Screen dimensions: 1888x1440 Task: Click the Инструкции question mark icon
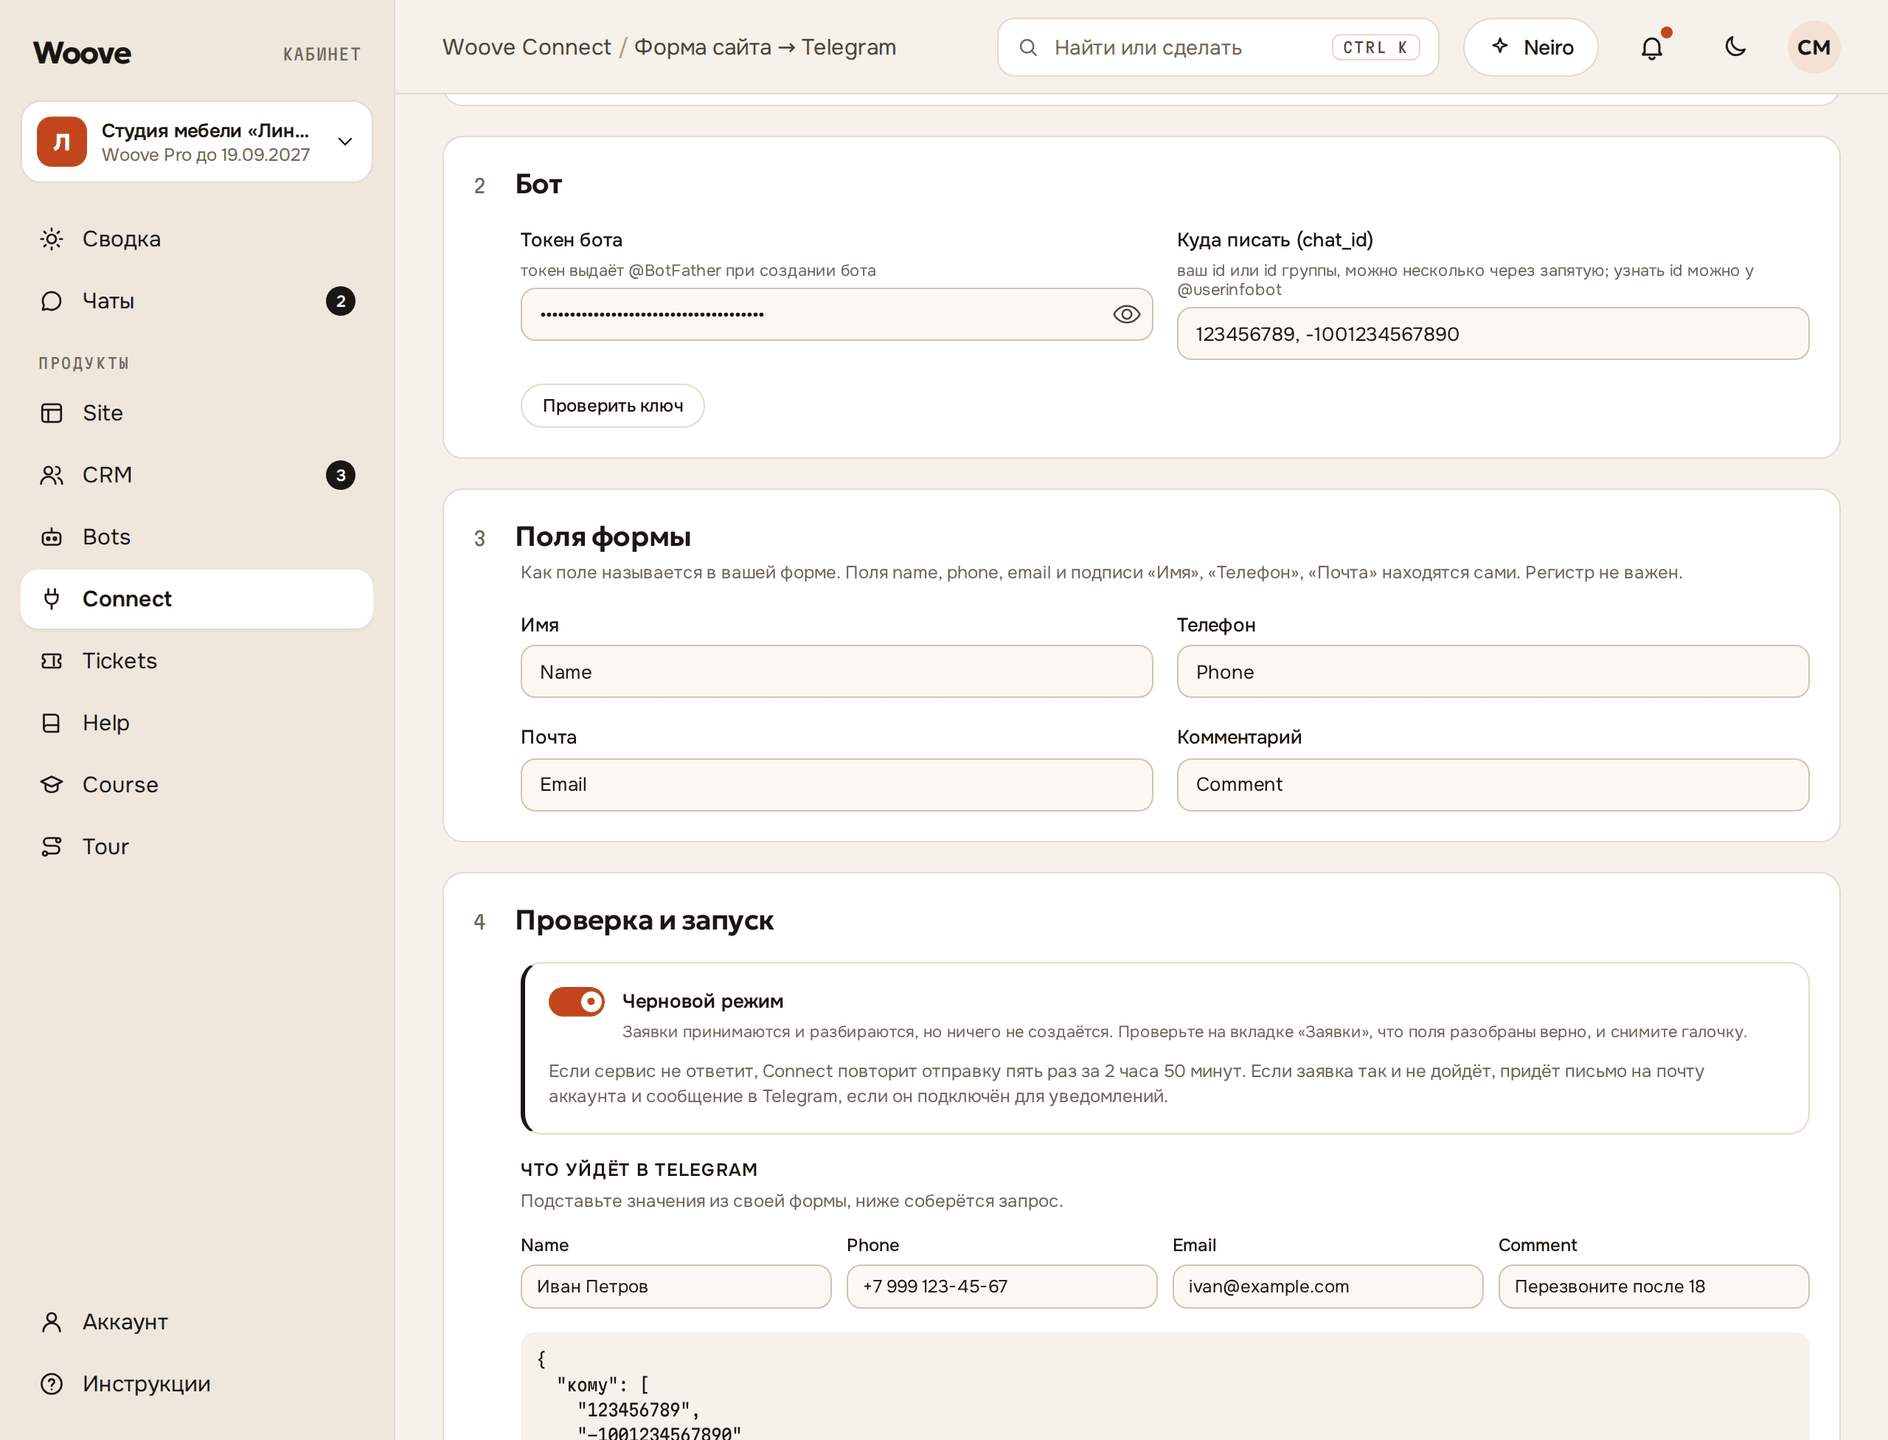point(52,1384)
